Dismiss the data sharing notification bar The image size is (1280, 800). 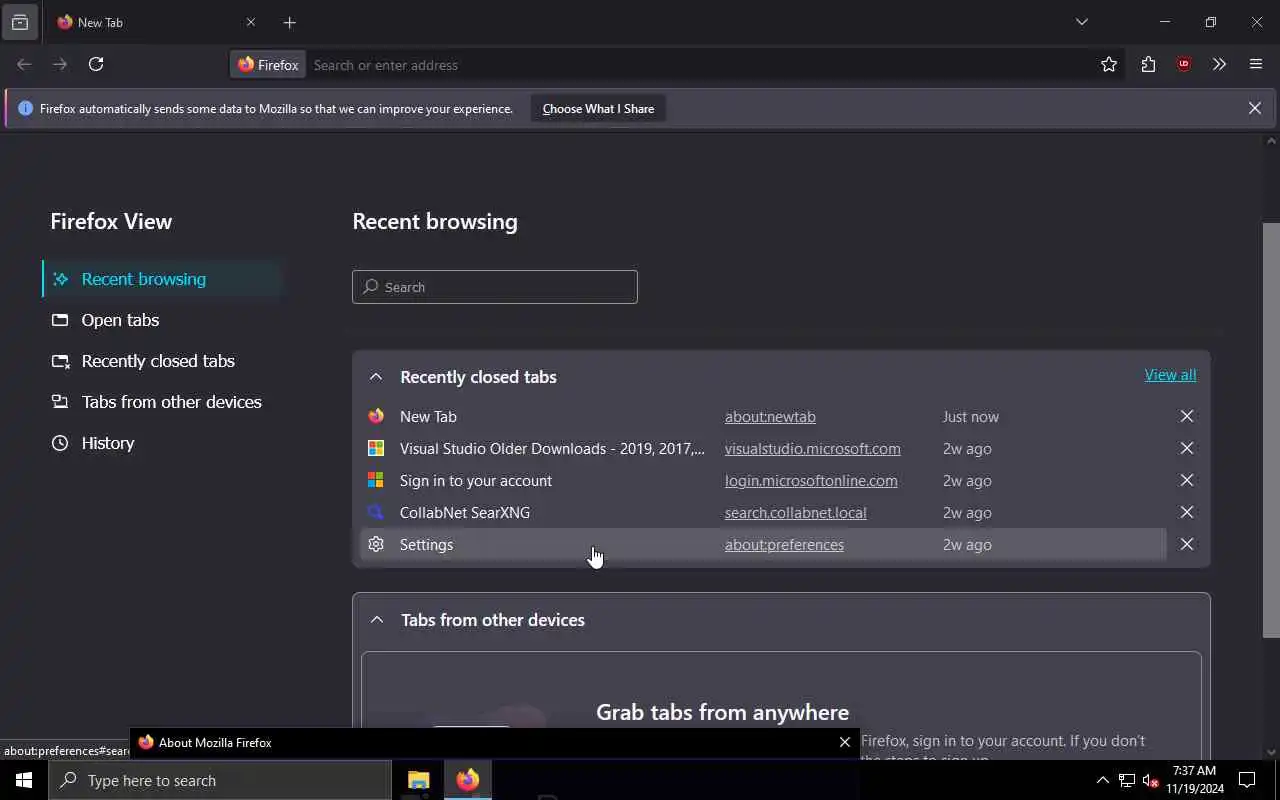coord(1254,108)
